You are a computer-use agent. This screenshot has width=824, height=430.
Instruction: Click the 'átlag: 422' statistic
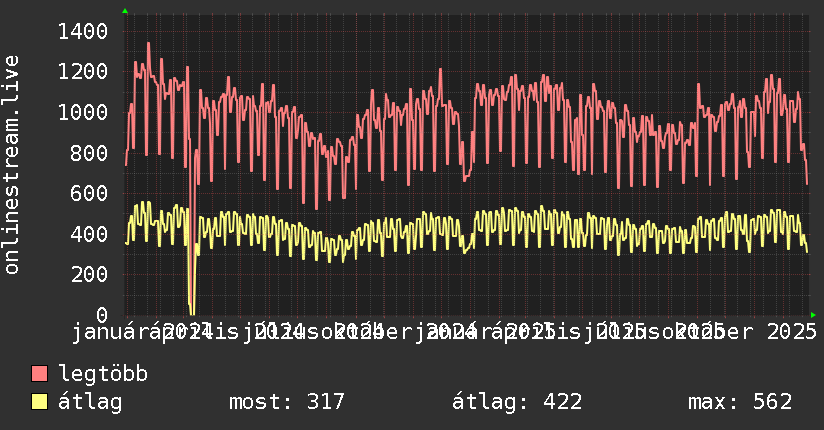pyautogui.click(x=517, y=402)
